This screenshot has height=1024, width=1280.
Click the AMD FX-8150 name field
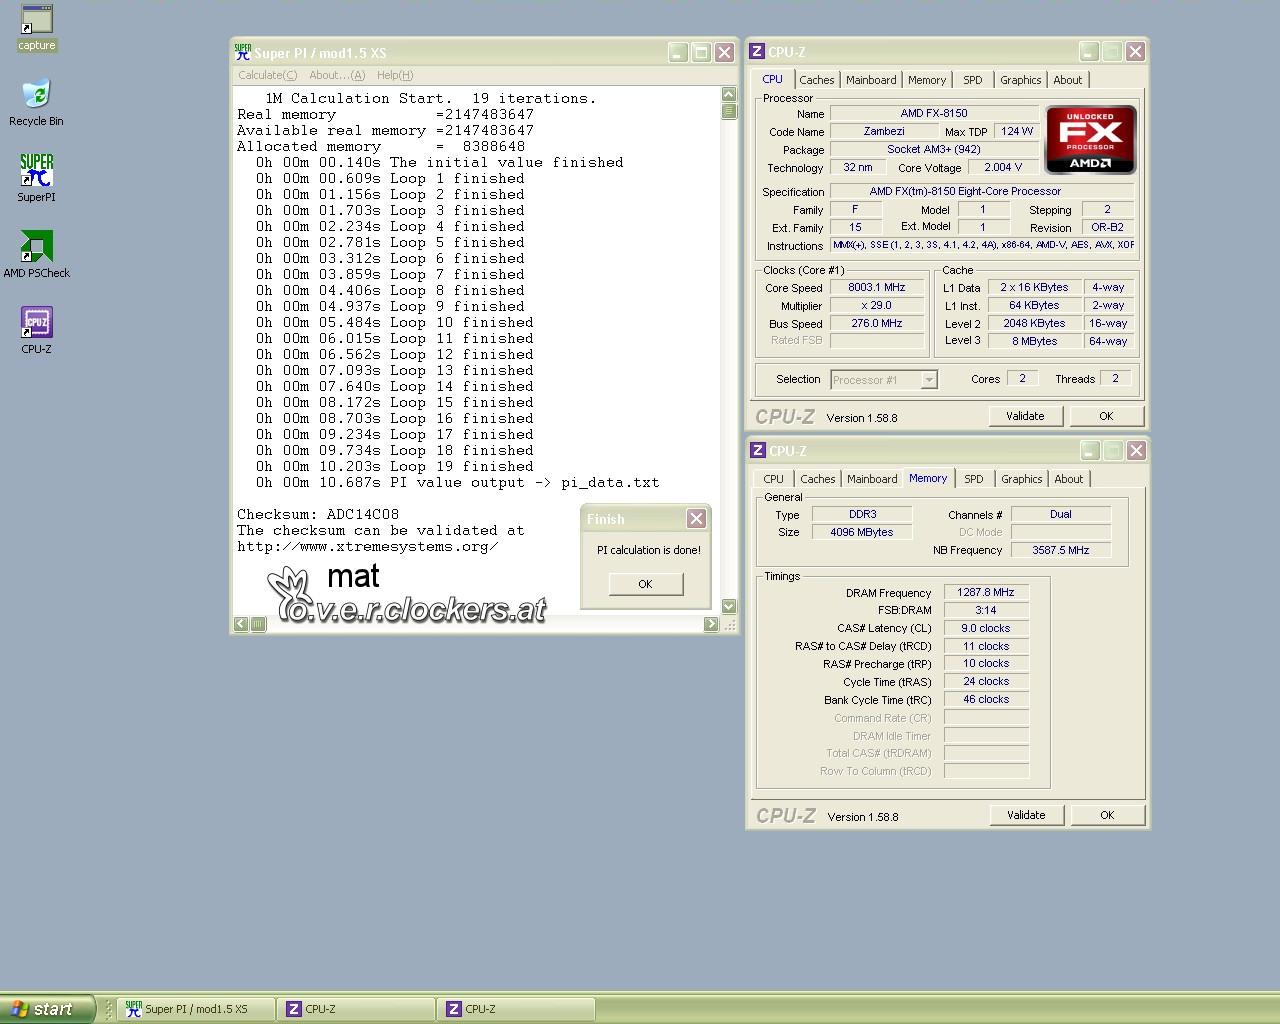coord(934,113)
